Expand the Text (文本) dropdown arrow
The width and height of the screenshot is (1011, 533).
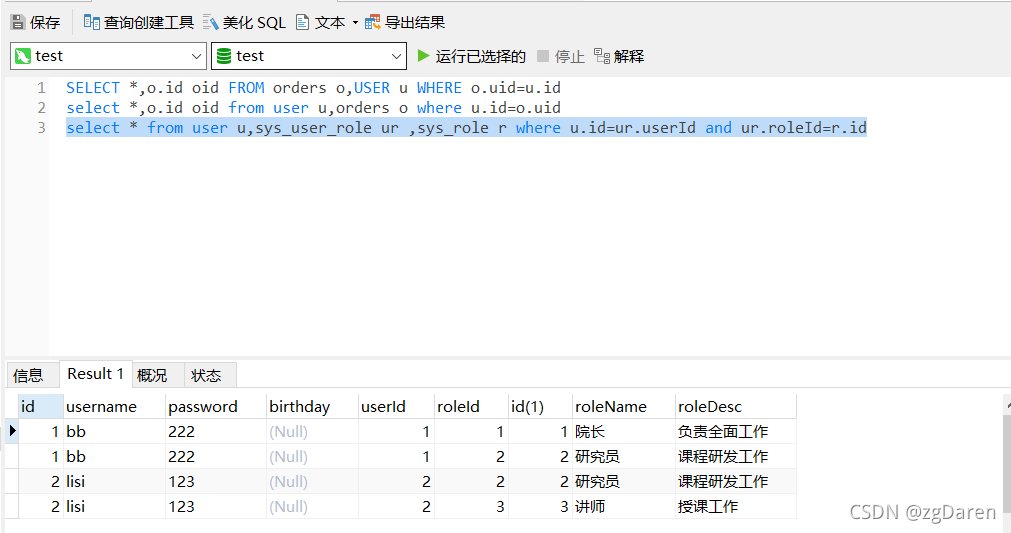tap(355, 23)
